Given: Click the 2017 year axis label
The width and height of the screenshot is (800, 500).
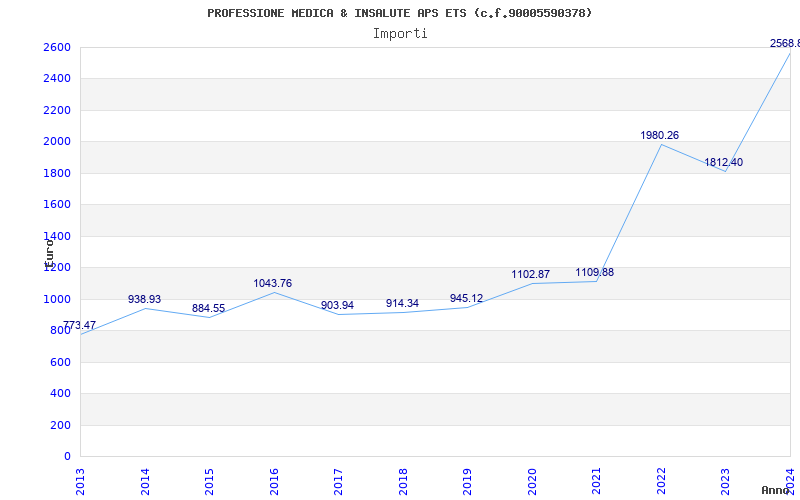Looking at the screenshot, I should pos(338,482).
